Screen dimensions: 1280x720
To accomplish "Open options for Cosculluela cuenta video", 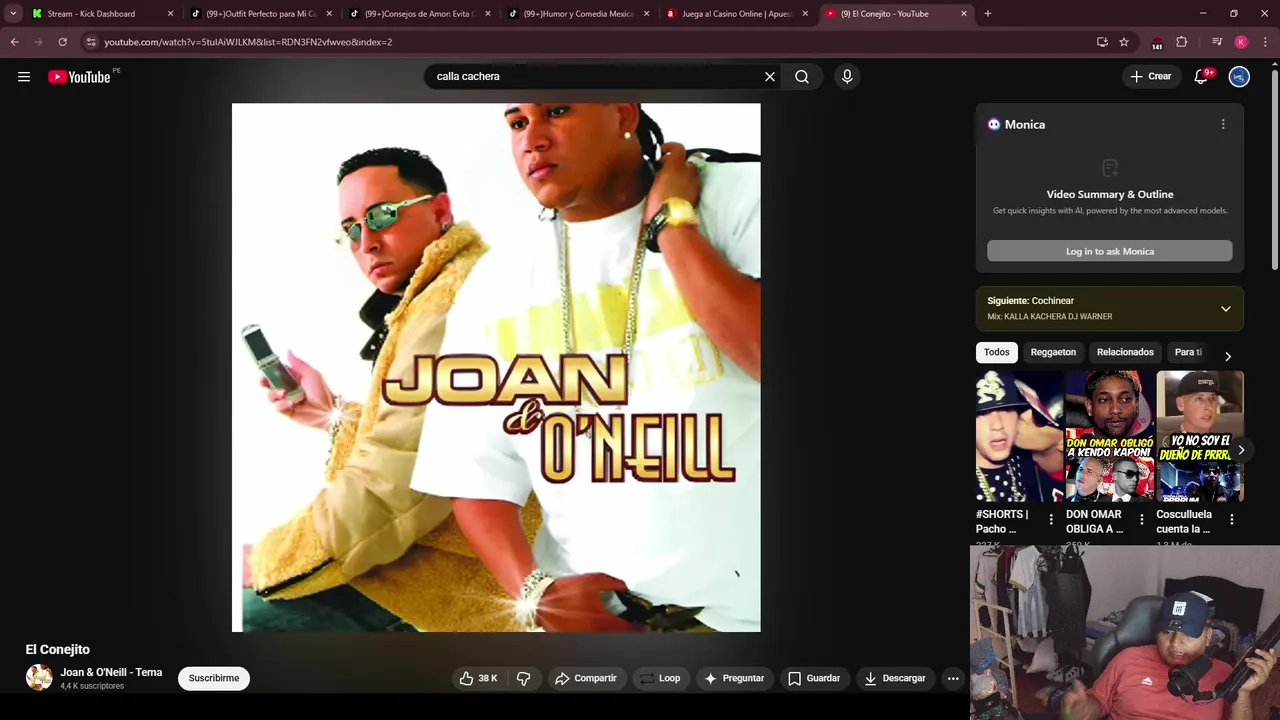I will [1232, 520].
